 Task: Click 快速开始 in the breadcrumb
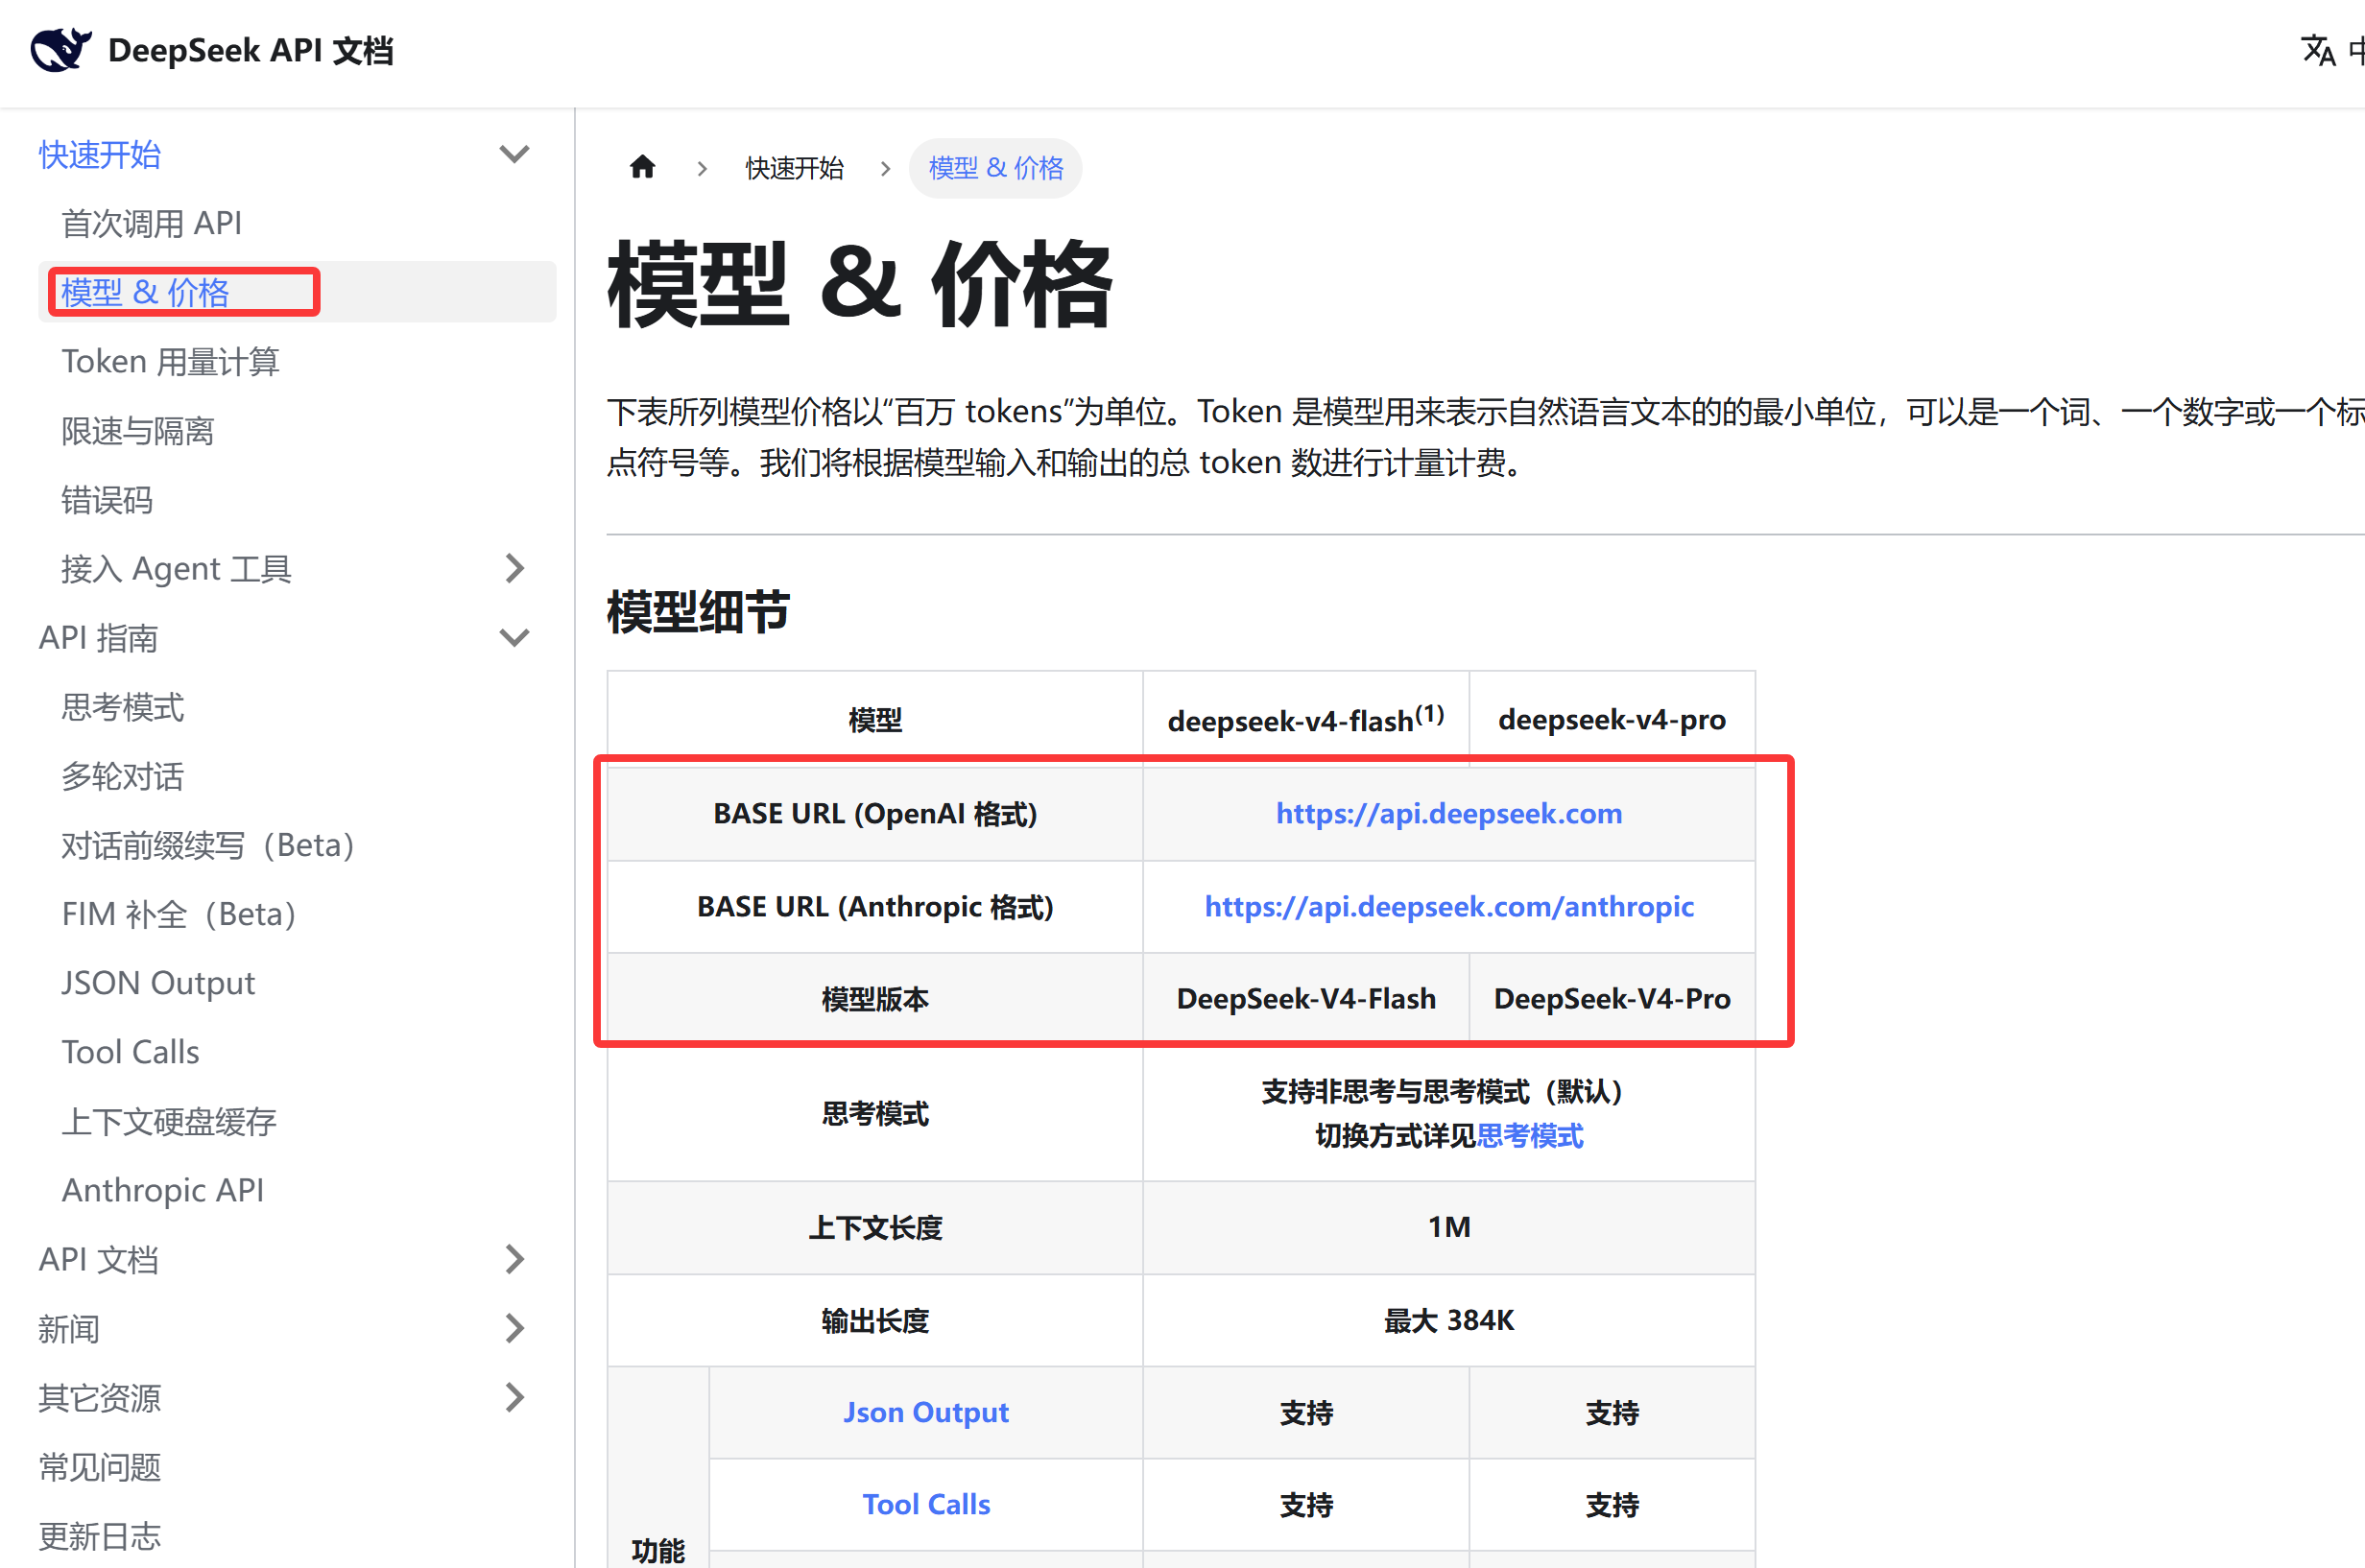pos(794,167)
